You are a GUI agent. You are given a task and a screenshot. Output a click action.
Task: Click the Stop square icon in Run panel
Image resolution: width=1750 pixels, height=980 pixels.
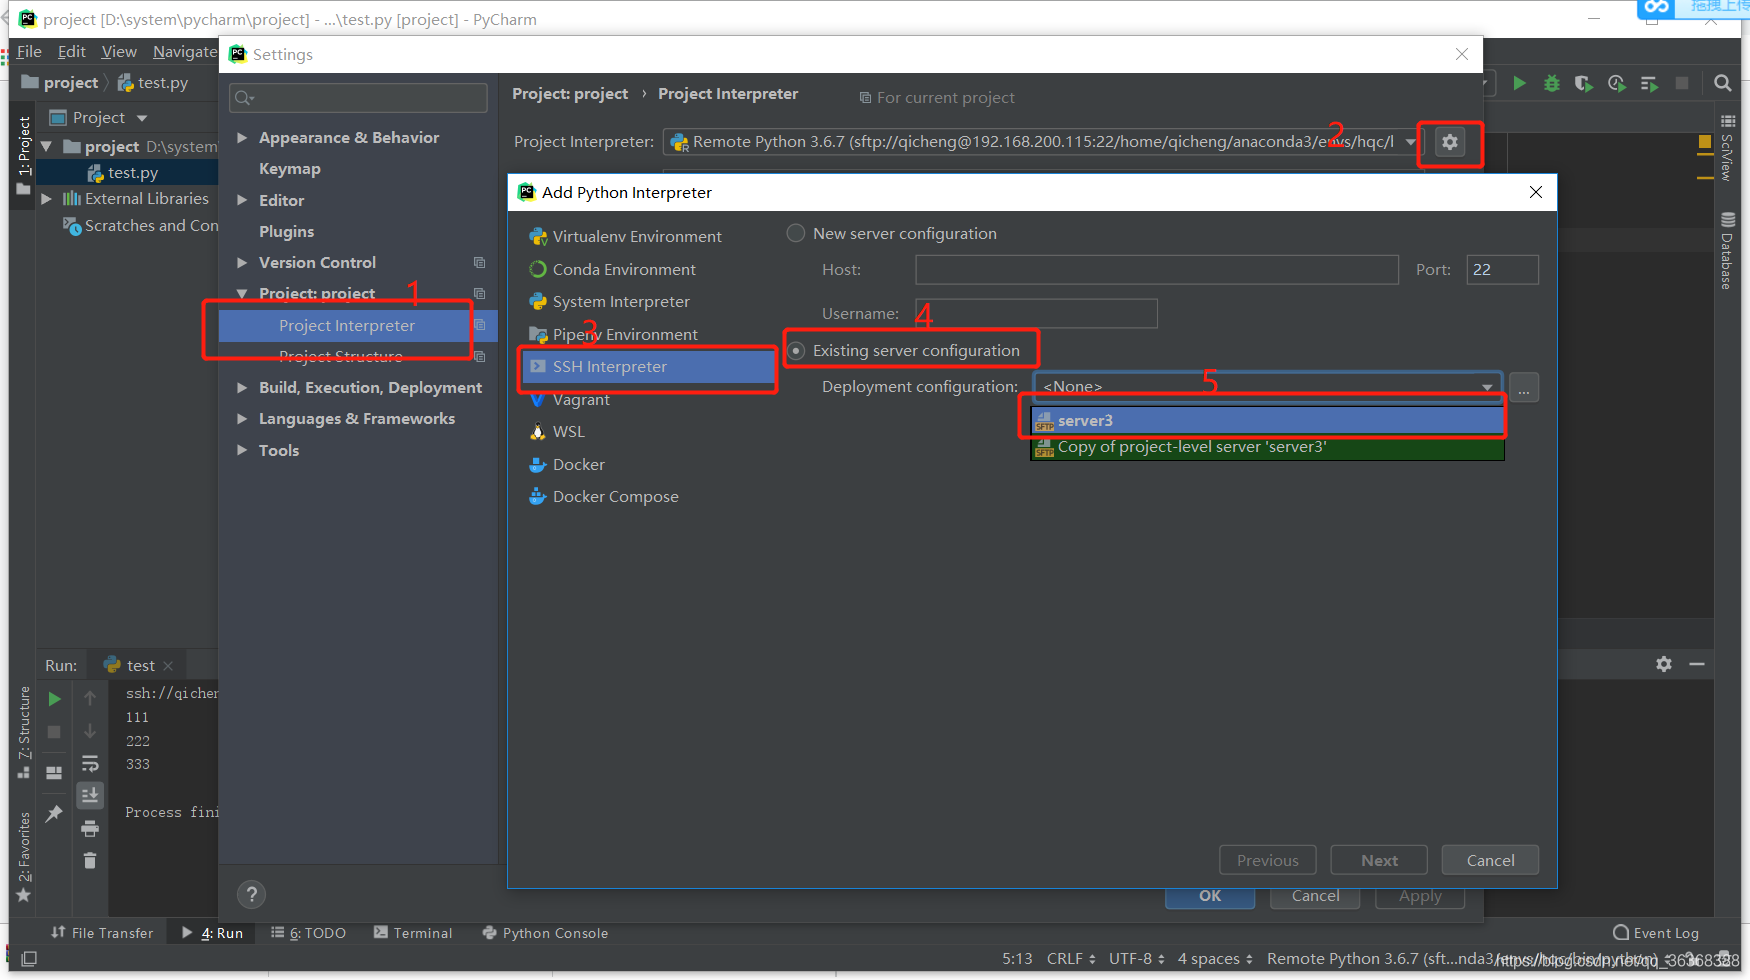[x=55, y=732]
